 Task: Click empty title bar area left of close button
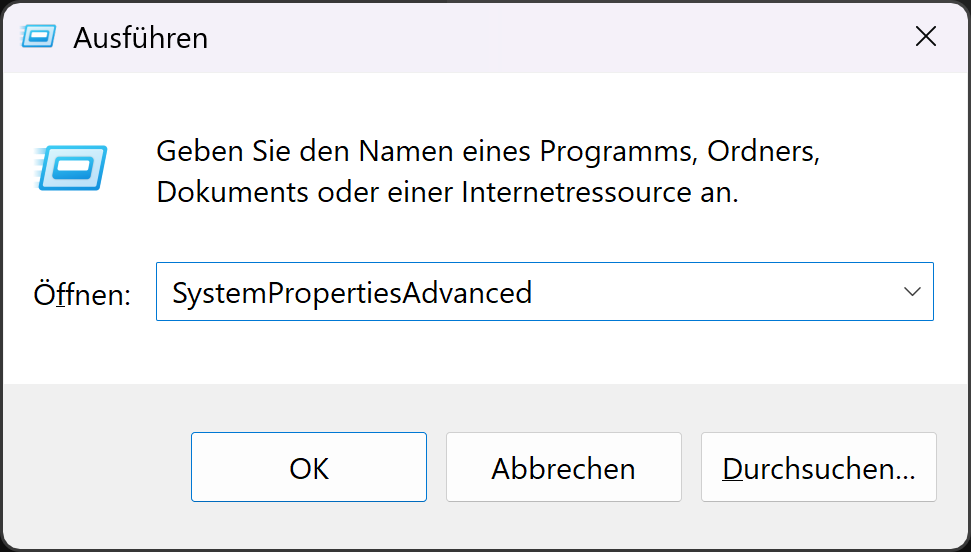pos(600,38)
